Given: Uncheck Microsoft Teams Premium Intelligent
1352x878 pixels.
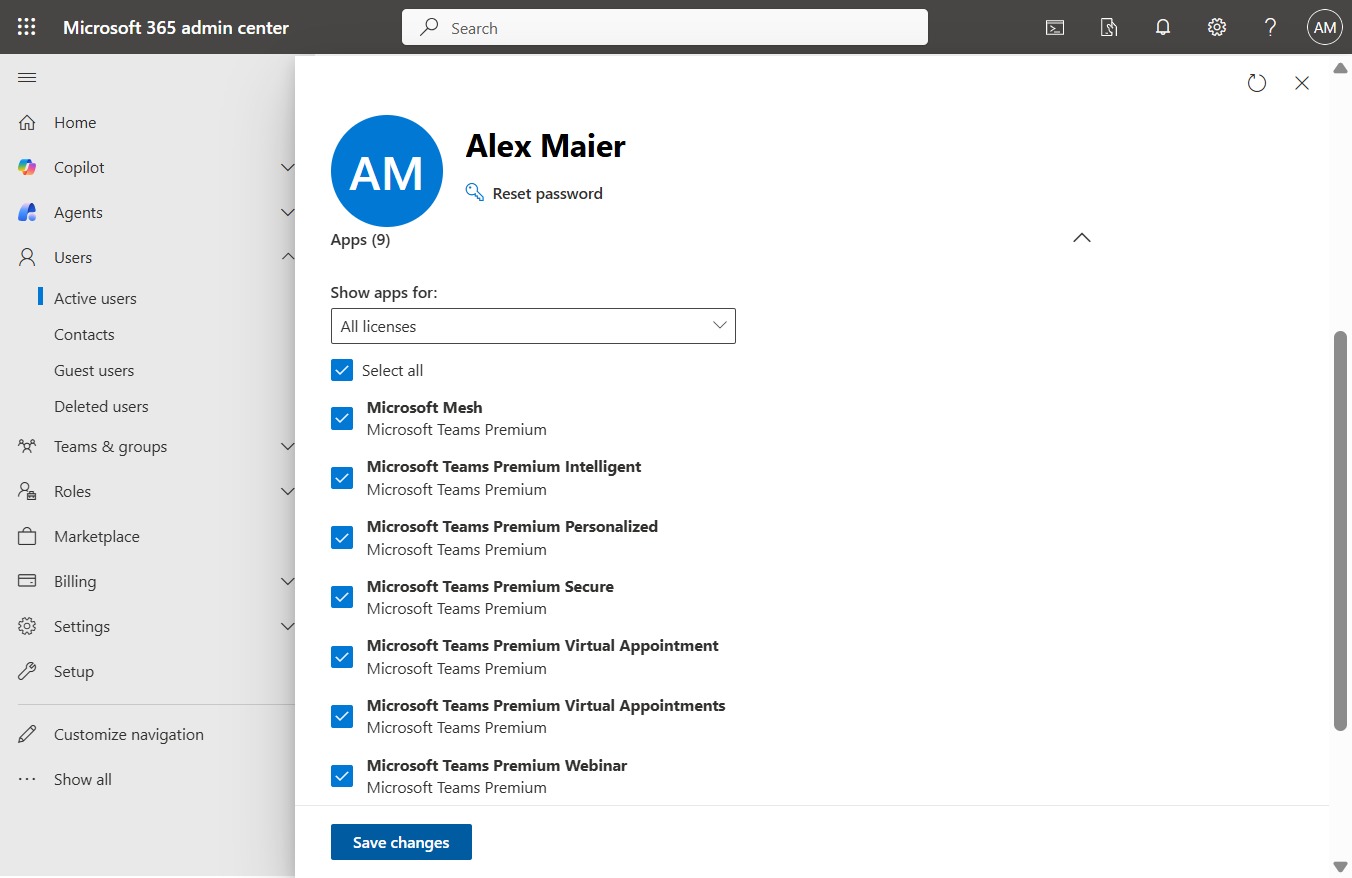Looking at the screenshot, I should click(x=342, y=478).
